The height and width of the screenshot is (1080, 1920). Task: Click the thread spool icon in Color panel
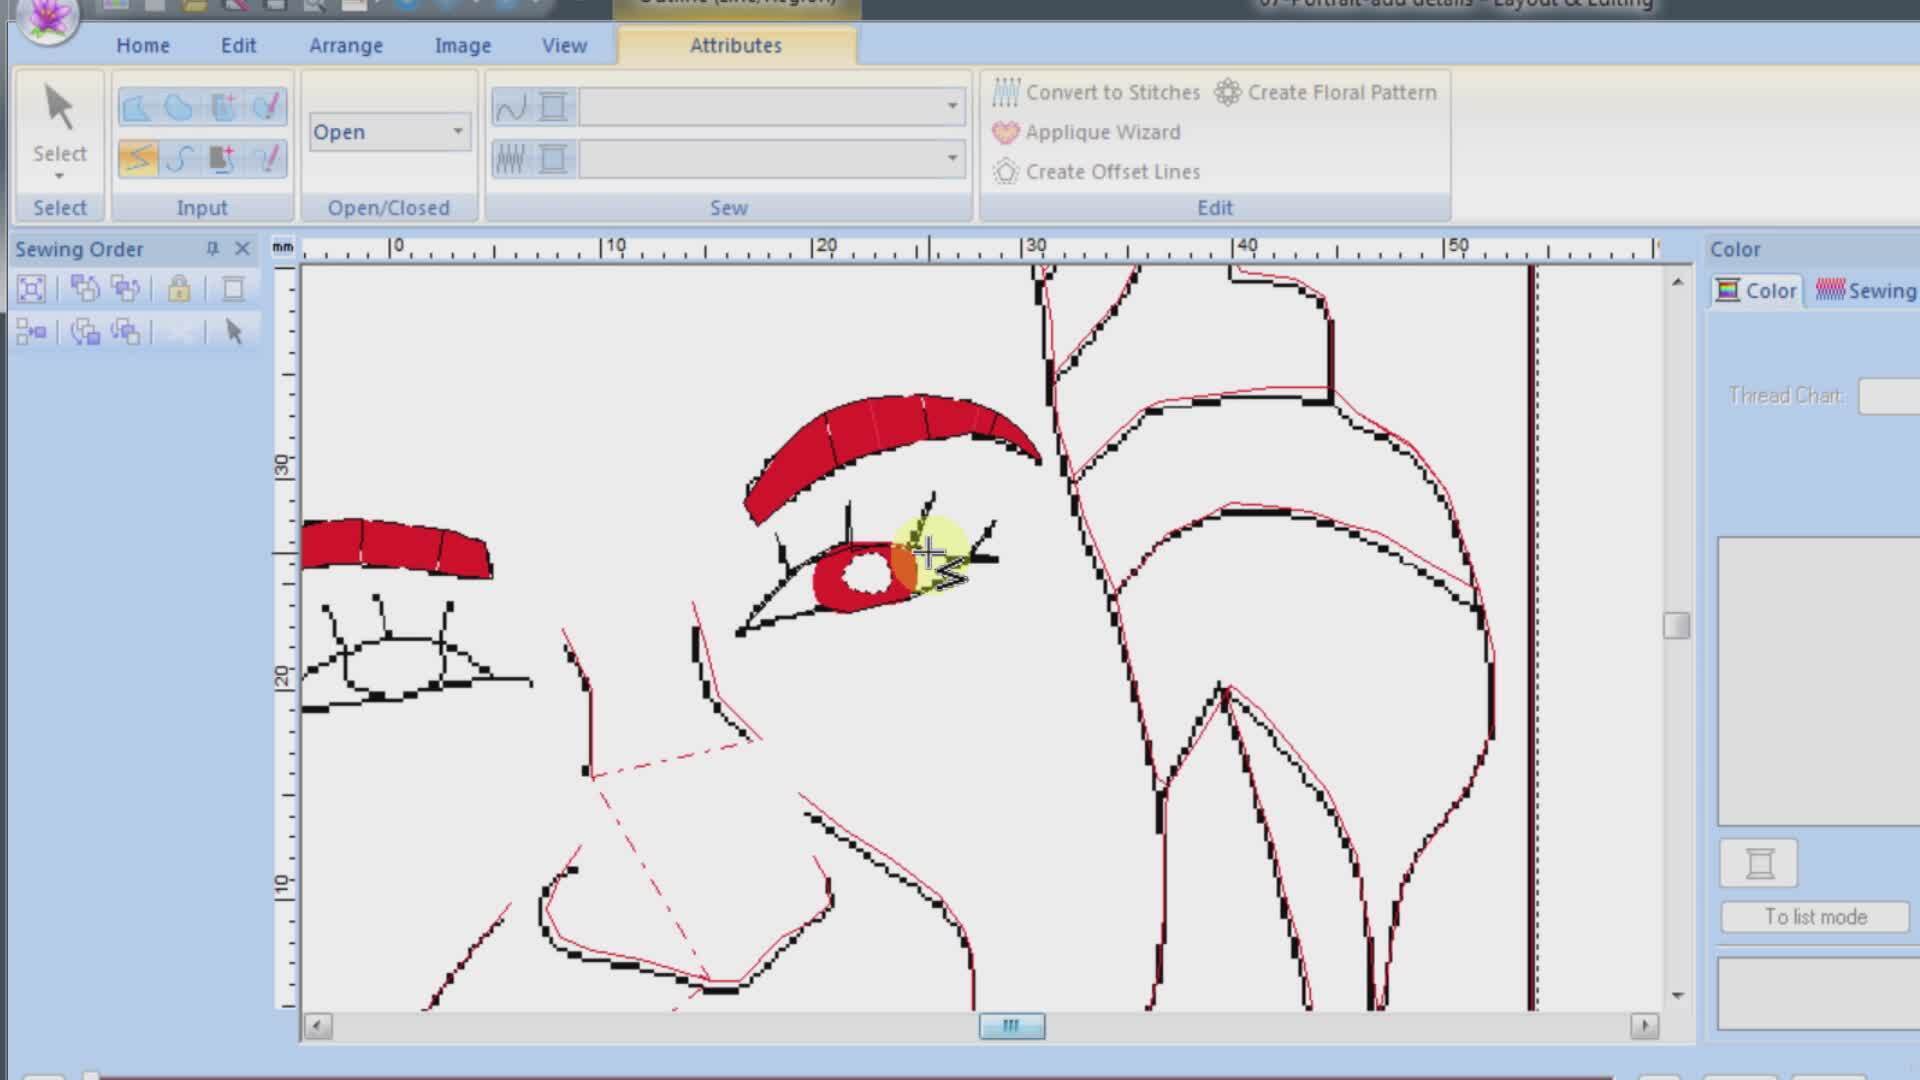[x=1758, y=863]
